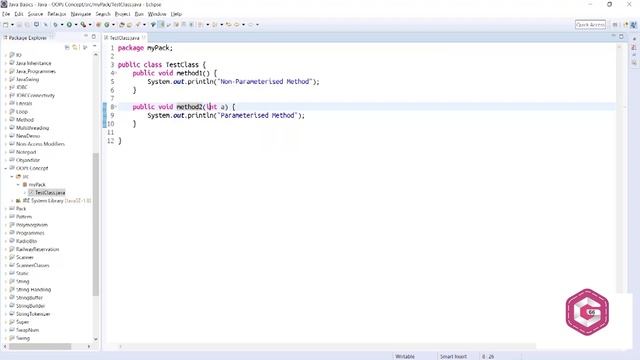Click the Toggle Mark Occurrences icon

coord(162,25)
